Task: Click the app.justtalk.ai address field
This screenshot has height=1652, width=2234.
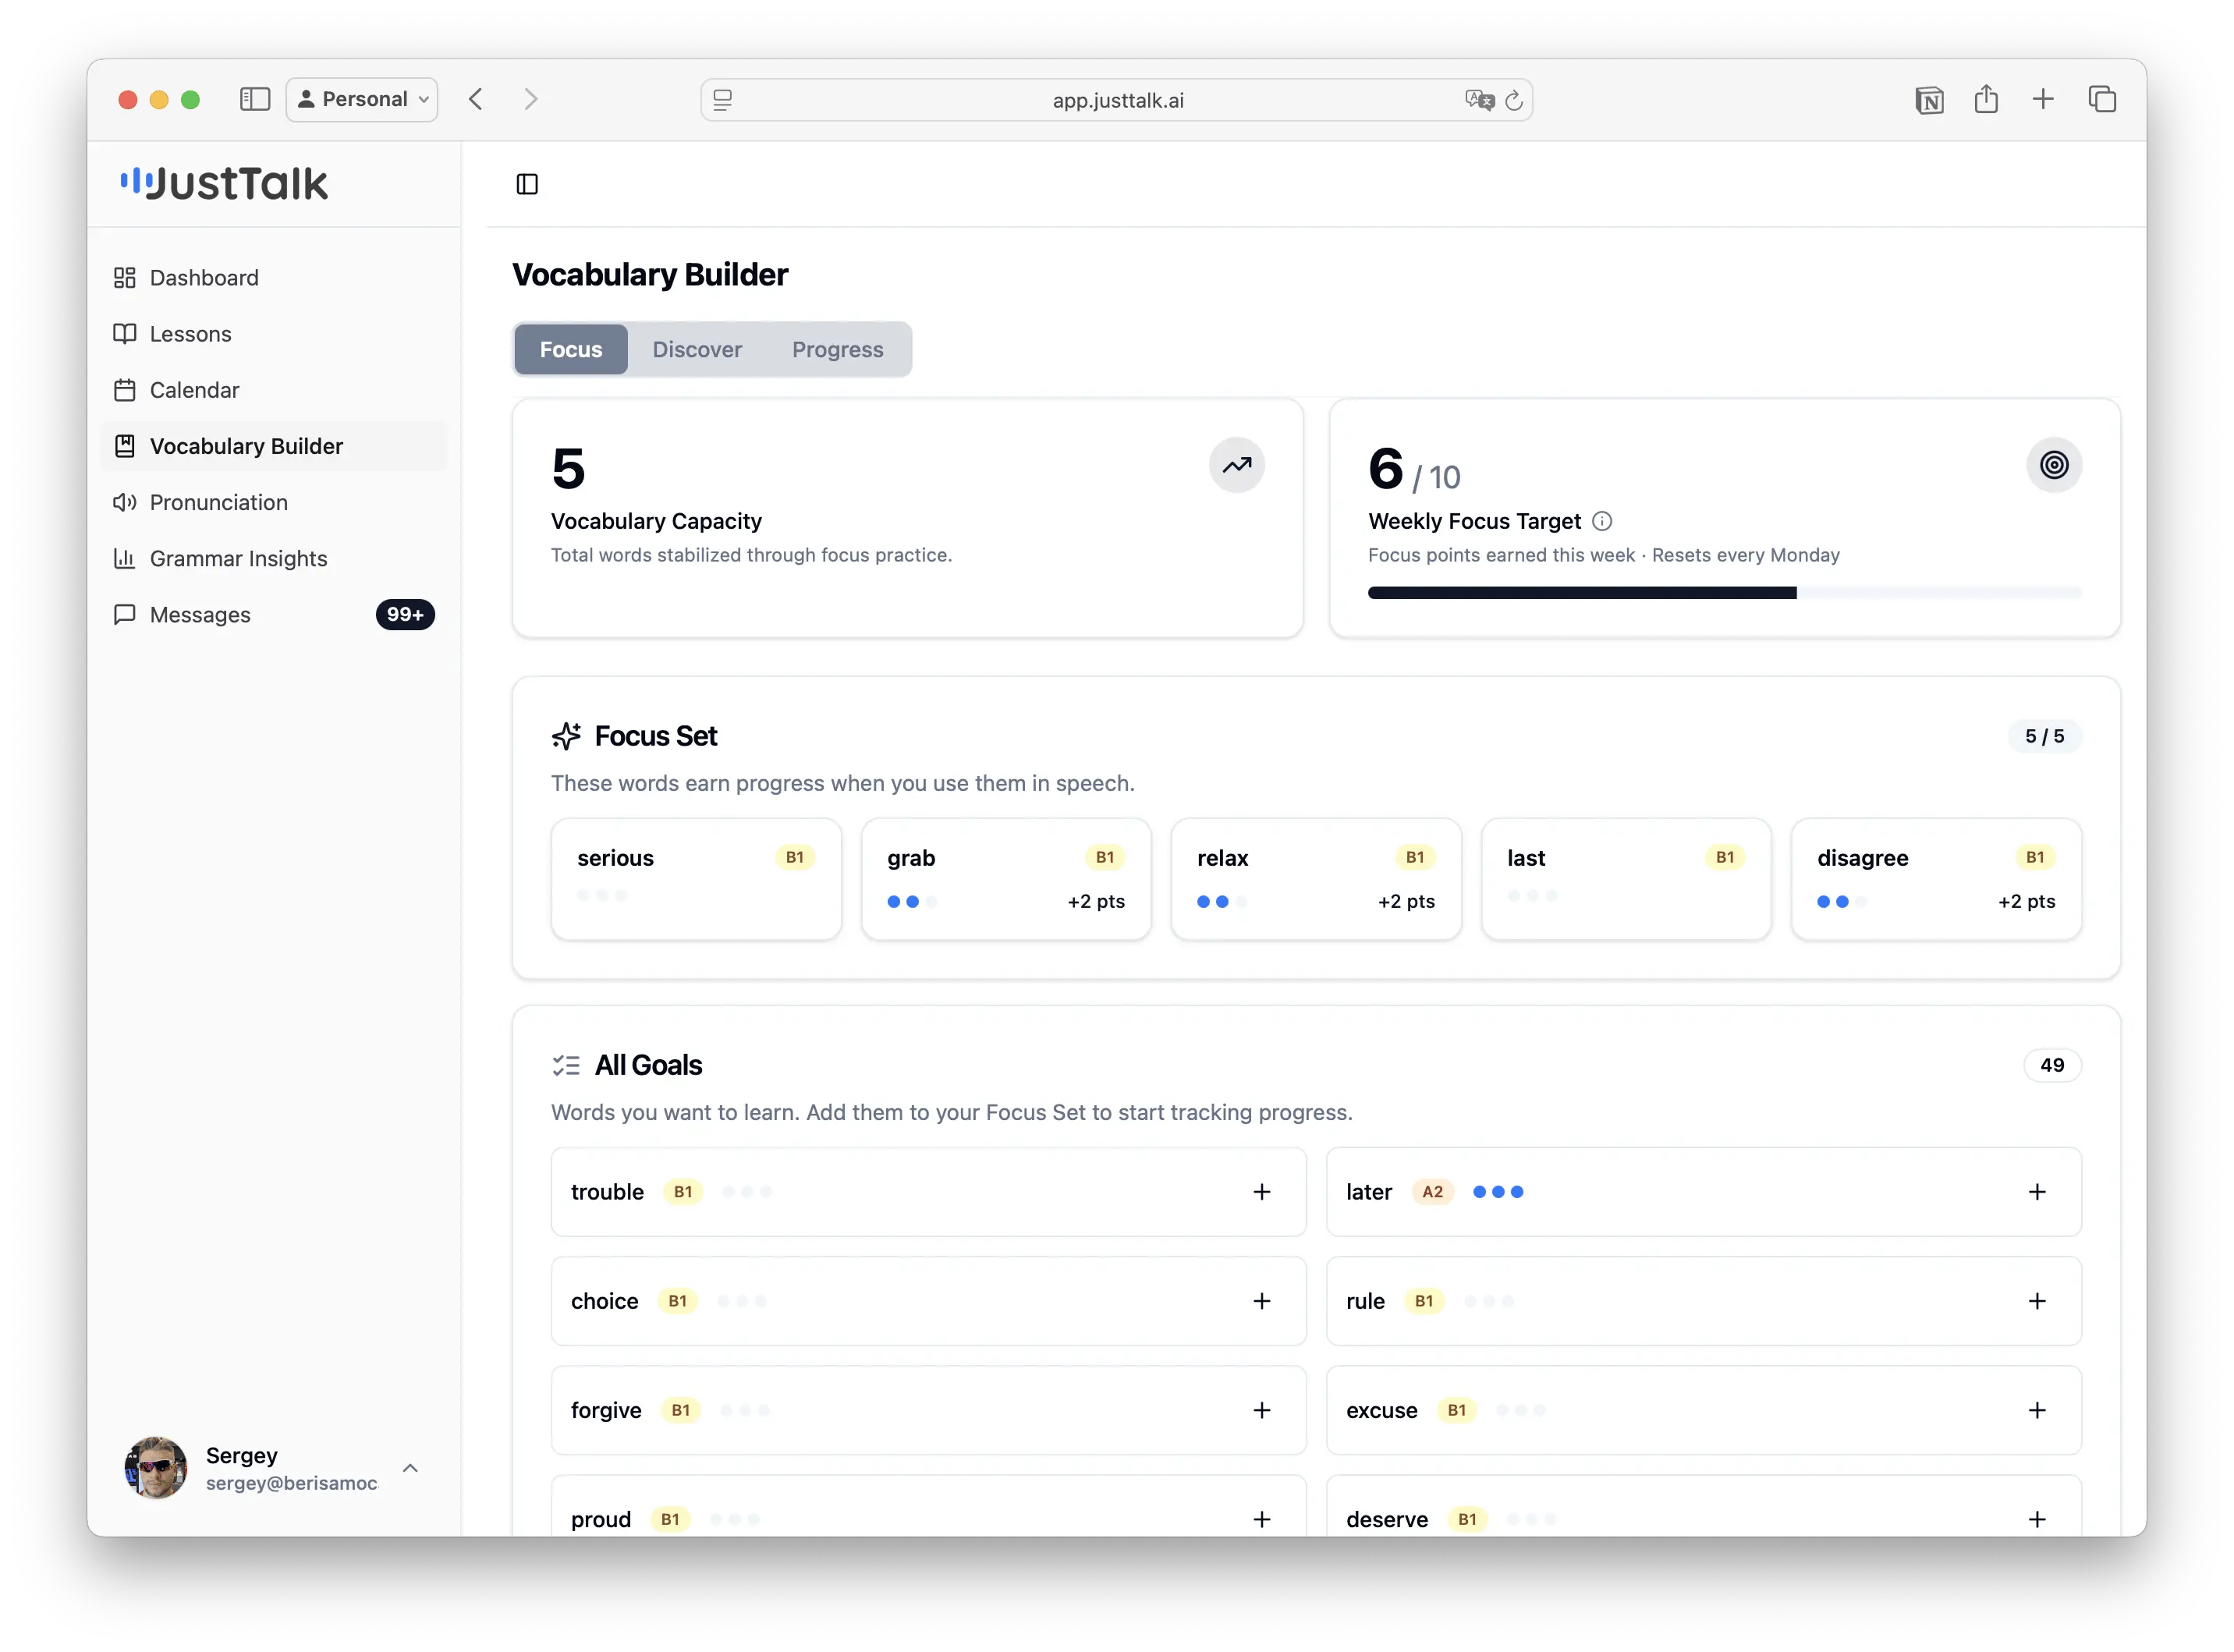Action: click(x=1116, y=99)
